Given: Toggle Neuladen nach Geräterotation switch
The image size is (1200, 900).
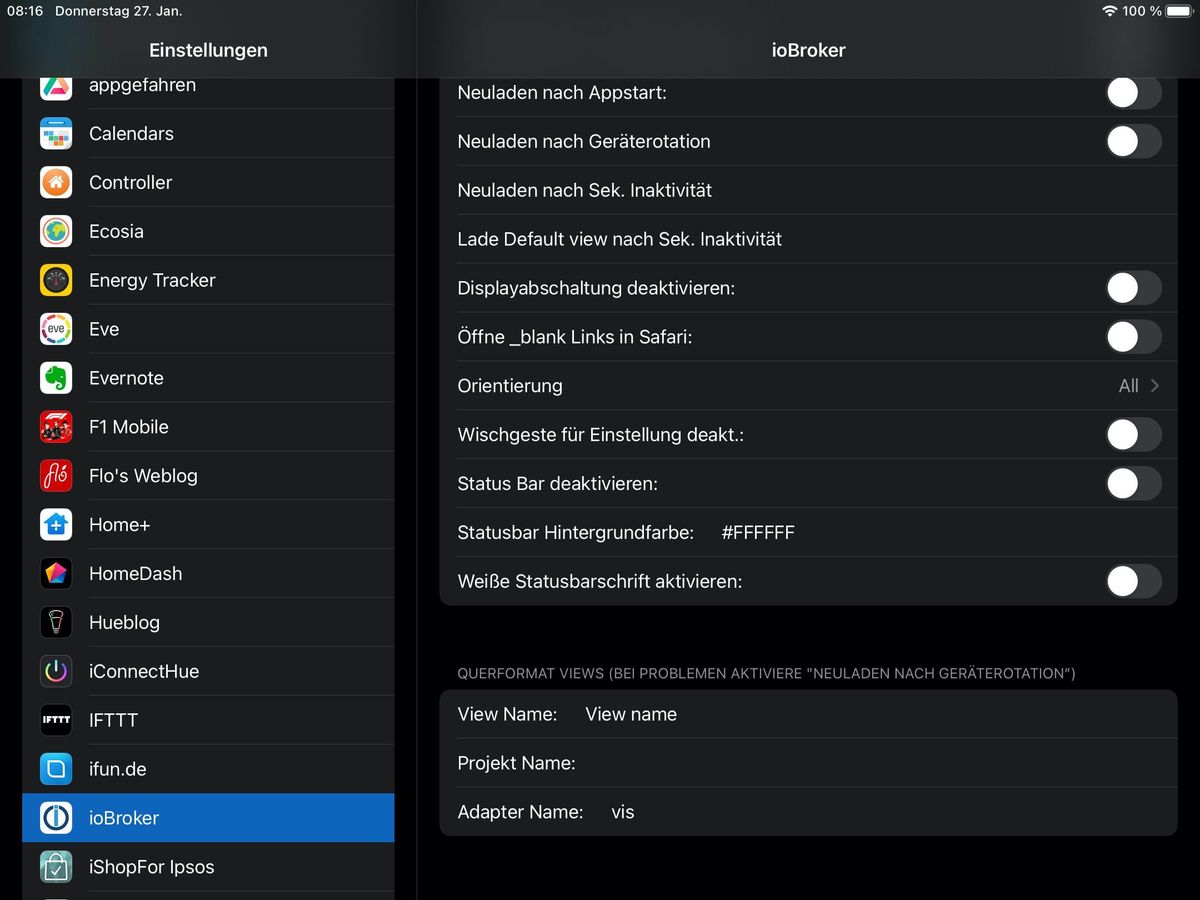Looking at the screenshot, I should click(x=1133, y=141).
